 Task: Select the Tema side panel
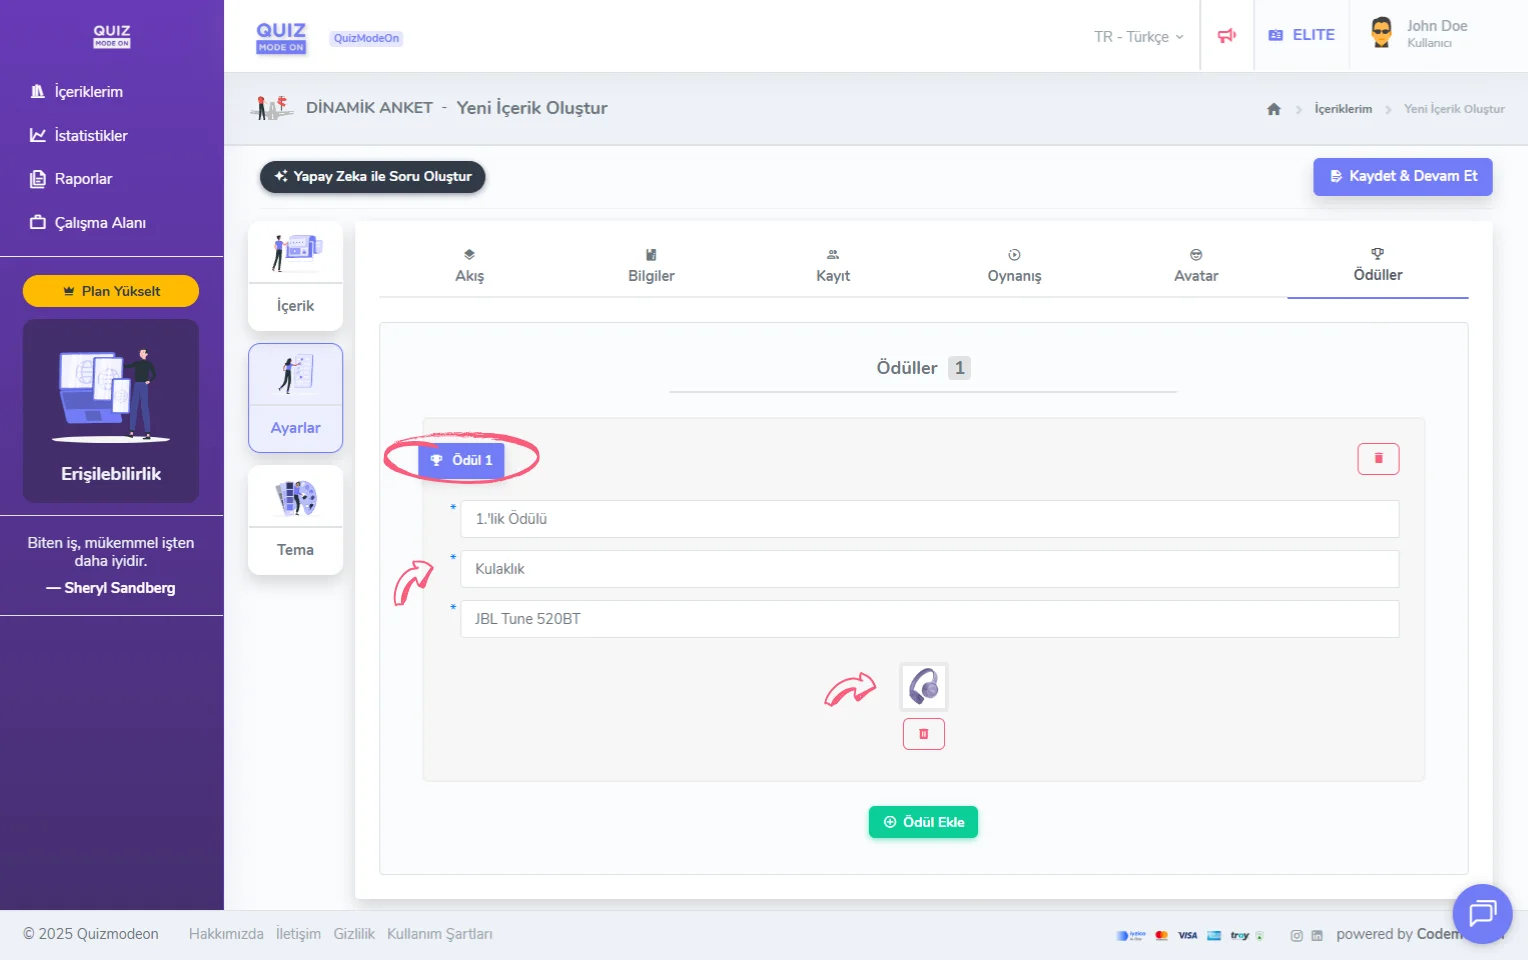295,519
